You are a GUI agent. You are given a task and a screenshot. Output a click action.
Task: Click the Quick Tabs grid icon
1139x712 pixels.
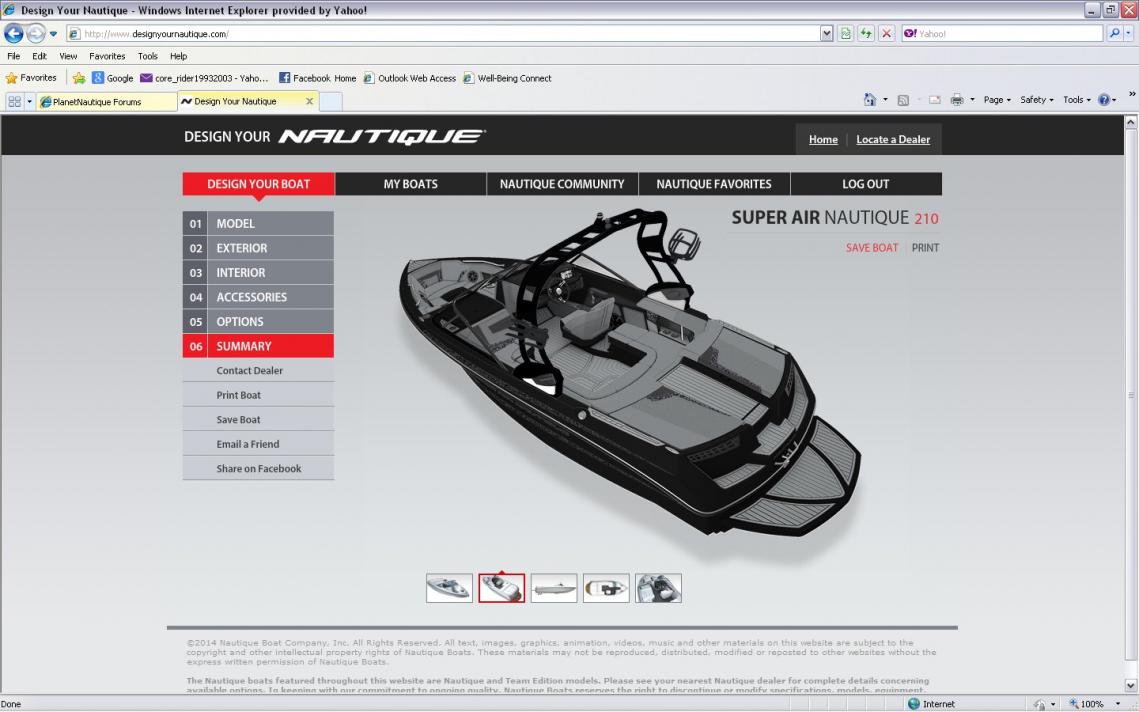[x=15, y=102]
